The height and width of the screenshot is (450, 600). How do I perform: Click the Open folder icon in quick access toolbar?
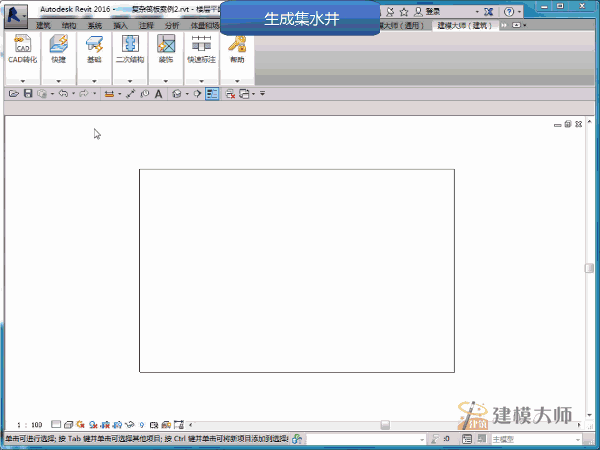tap(14, 94)
